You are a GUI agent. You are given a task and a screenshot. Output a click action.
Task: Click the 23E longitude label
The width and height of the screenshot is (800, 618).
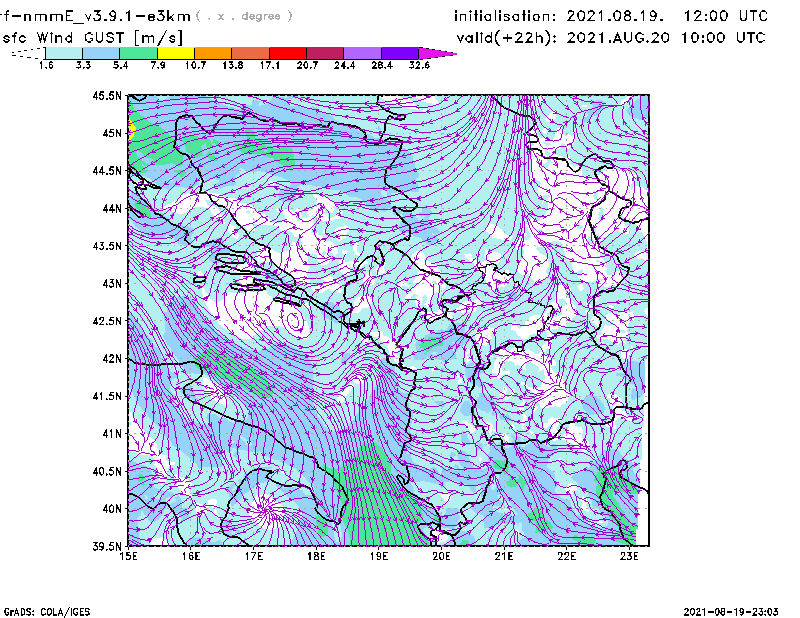pos(629,556)
